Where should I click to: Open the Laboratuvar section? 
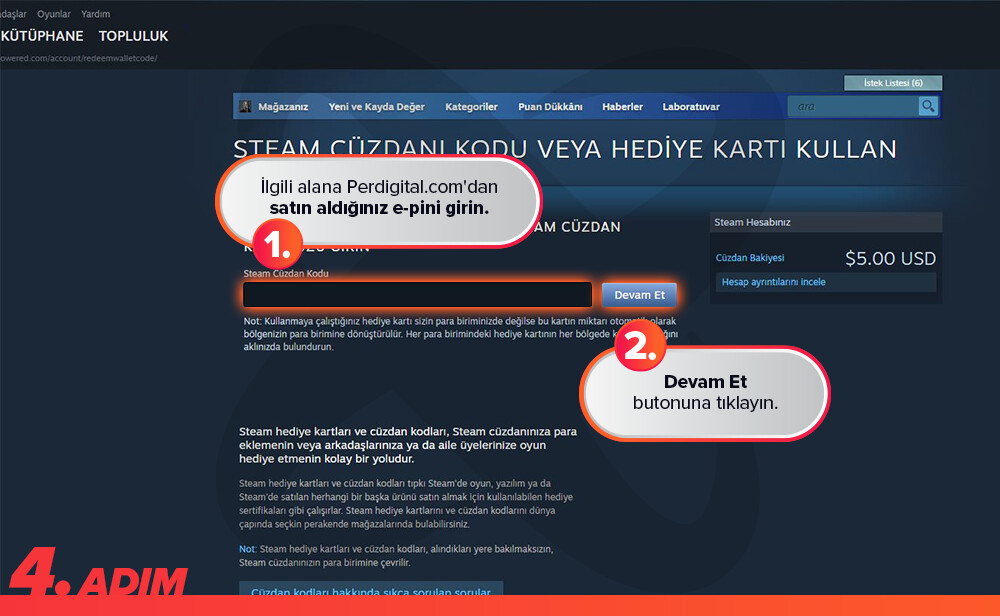tap(690, 107)
